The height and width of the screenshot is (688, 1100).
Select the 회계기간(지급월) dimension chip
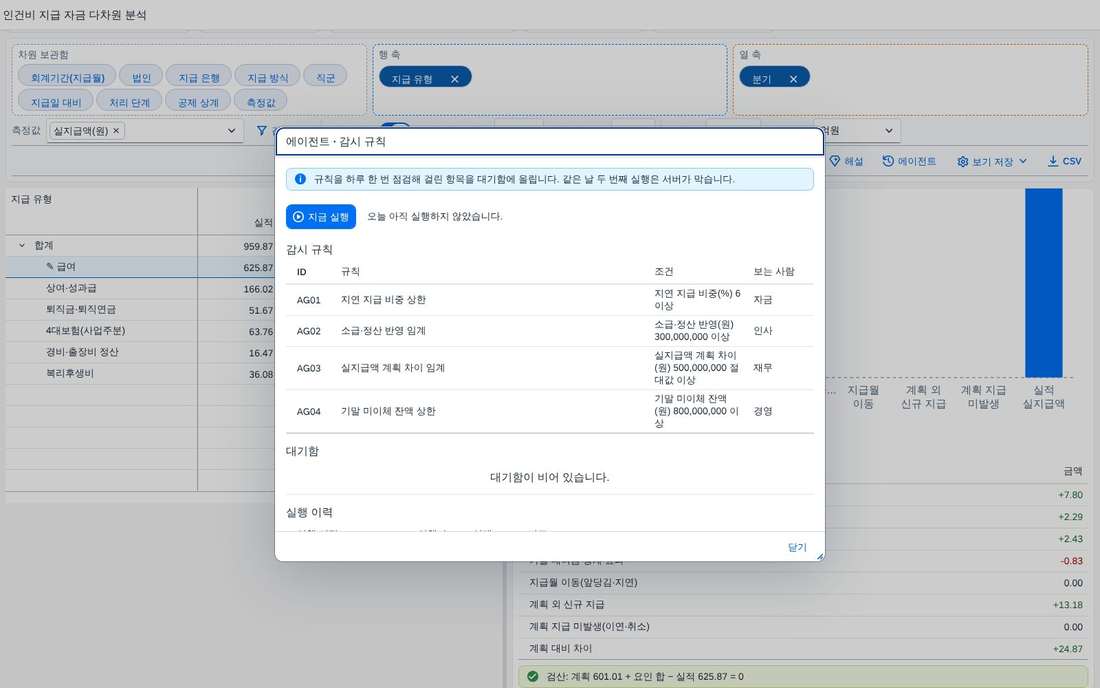tap(67, 77)
